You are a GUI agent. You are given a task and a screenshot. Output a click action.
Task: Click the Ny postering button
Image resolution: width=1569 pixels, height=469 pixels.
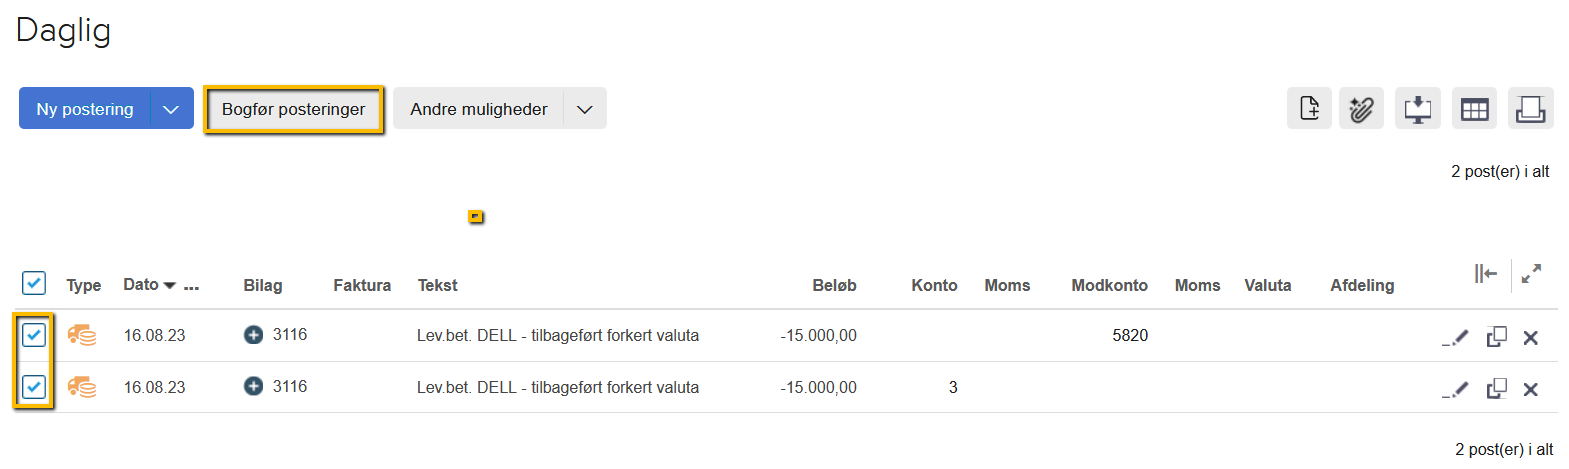[x=85, y=109]
